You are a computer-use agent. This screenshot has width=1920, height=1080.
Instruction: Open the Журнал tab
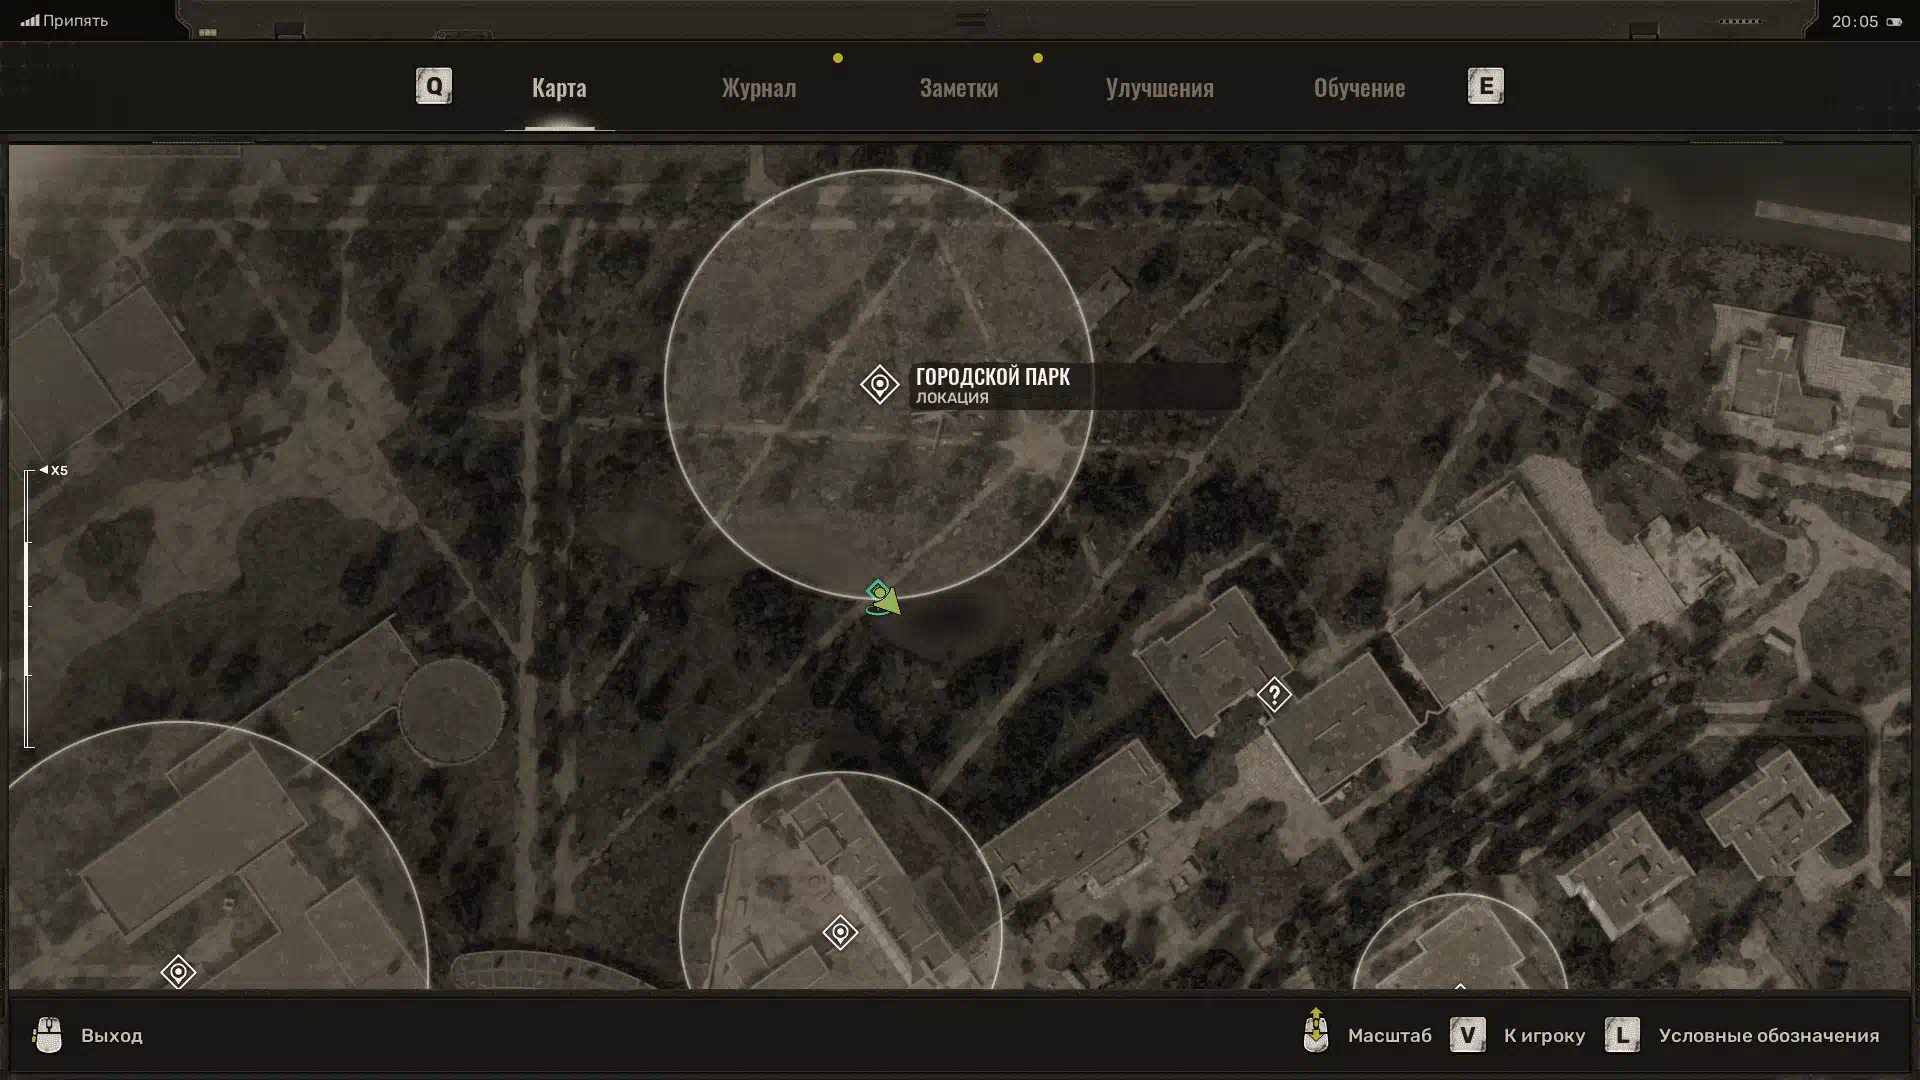[x=759, y=88]
